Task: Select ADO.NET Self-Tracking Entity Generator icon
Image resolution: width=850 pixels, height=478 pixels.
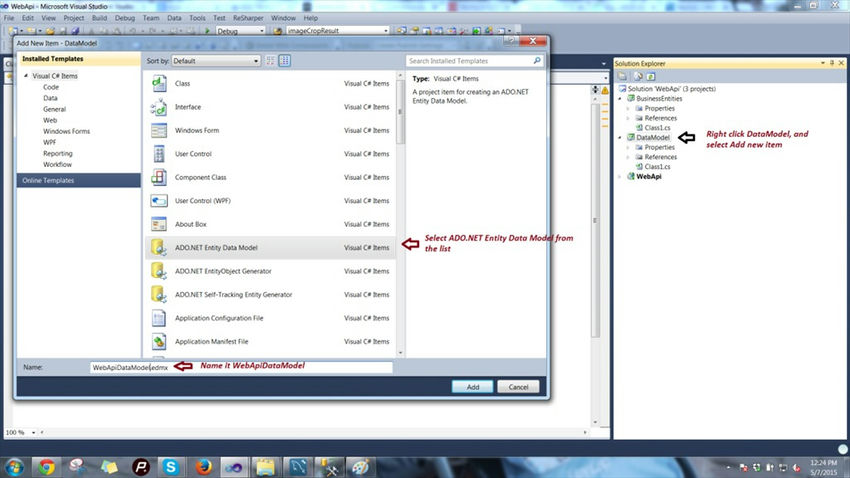Action: pos(159,295)
